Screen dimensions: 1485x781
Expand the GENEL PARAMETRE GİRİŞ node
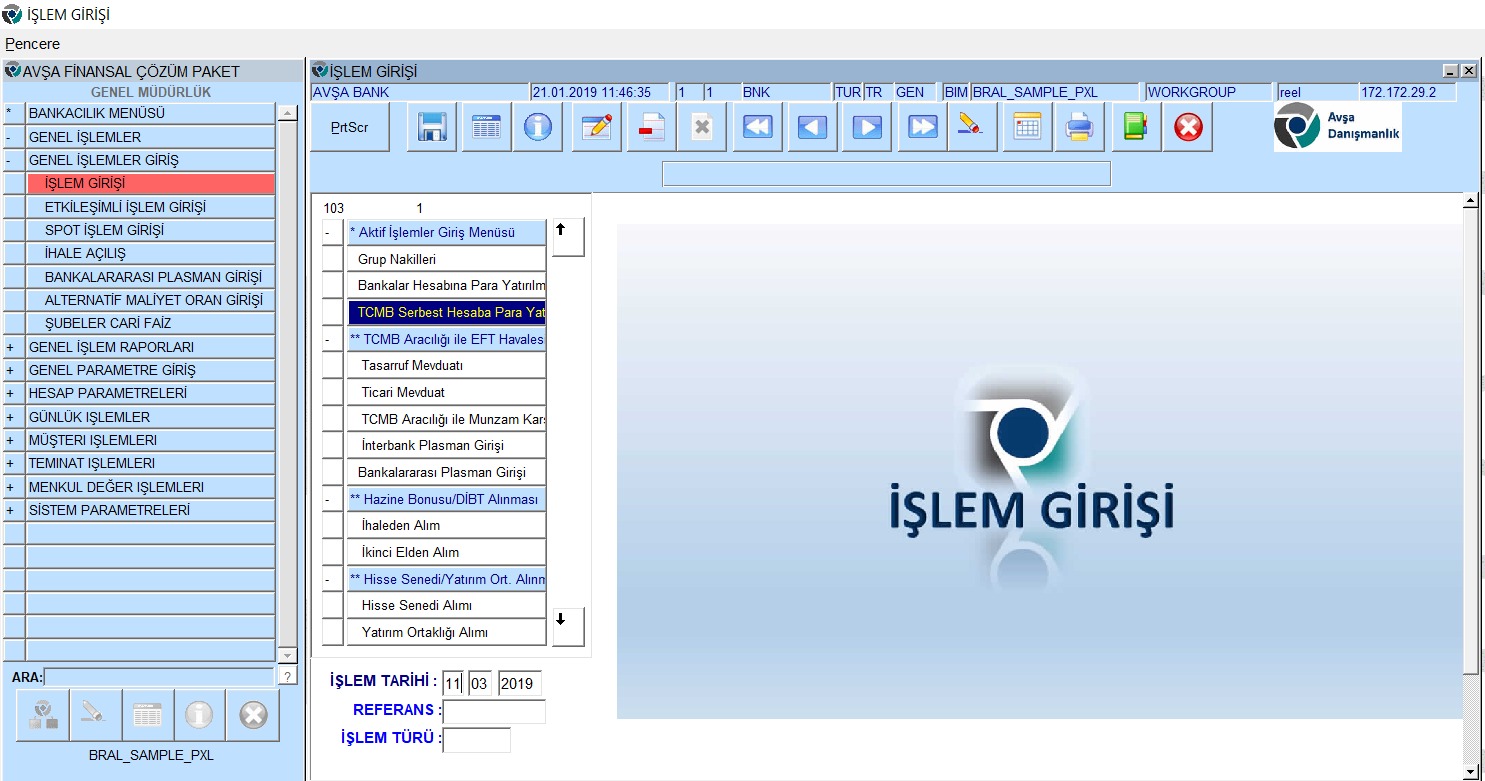13,370
